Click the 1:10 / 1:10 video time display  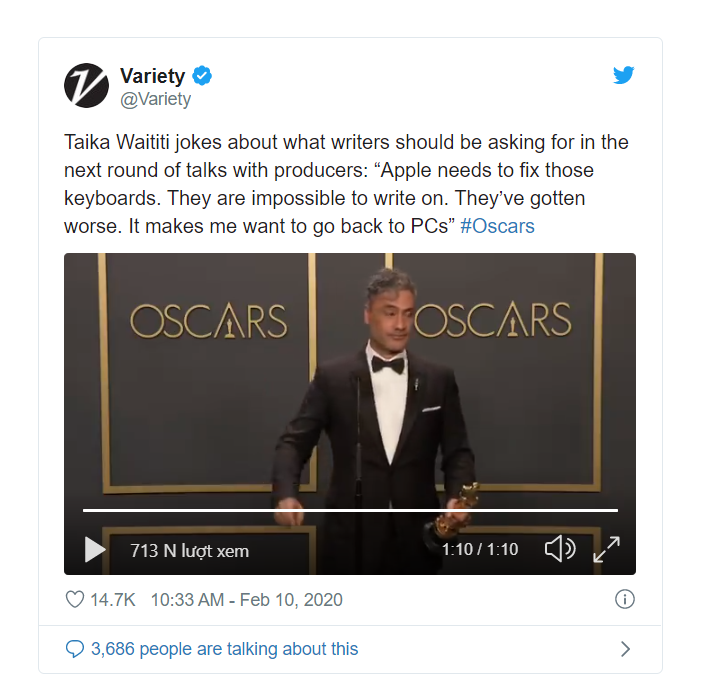480,549
